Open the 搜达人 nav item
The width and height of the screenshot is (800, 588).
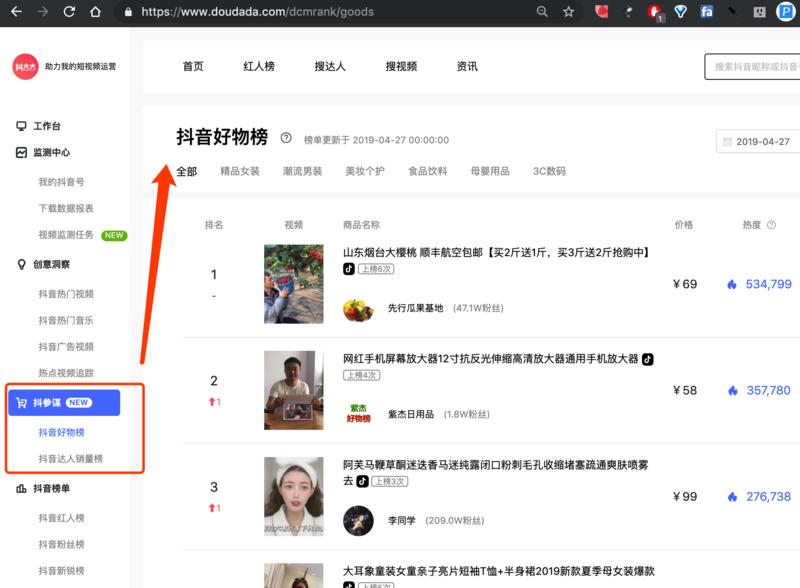330,66
